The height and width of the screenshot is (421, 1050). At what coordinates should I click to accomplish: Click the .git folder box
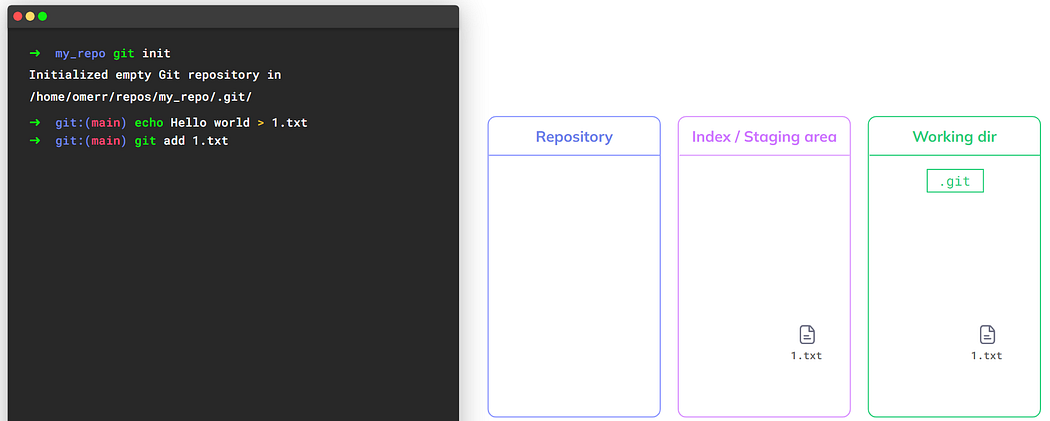point(955,181)
